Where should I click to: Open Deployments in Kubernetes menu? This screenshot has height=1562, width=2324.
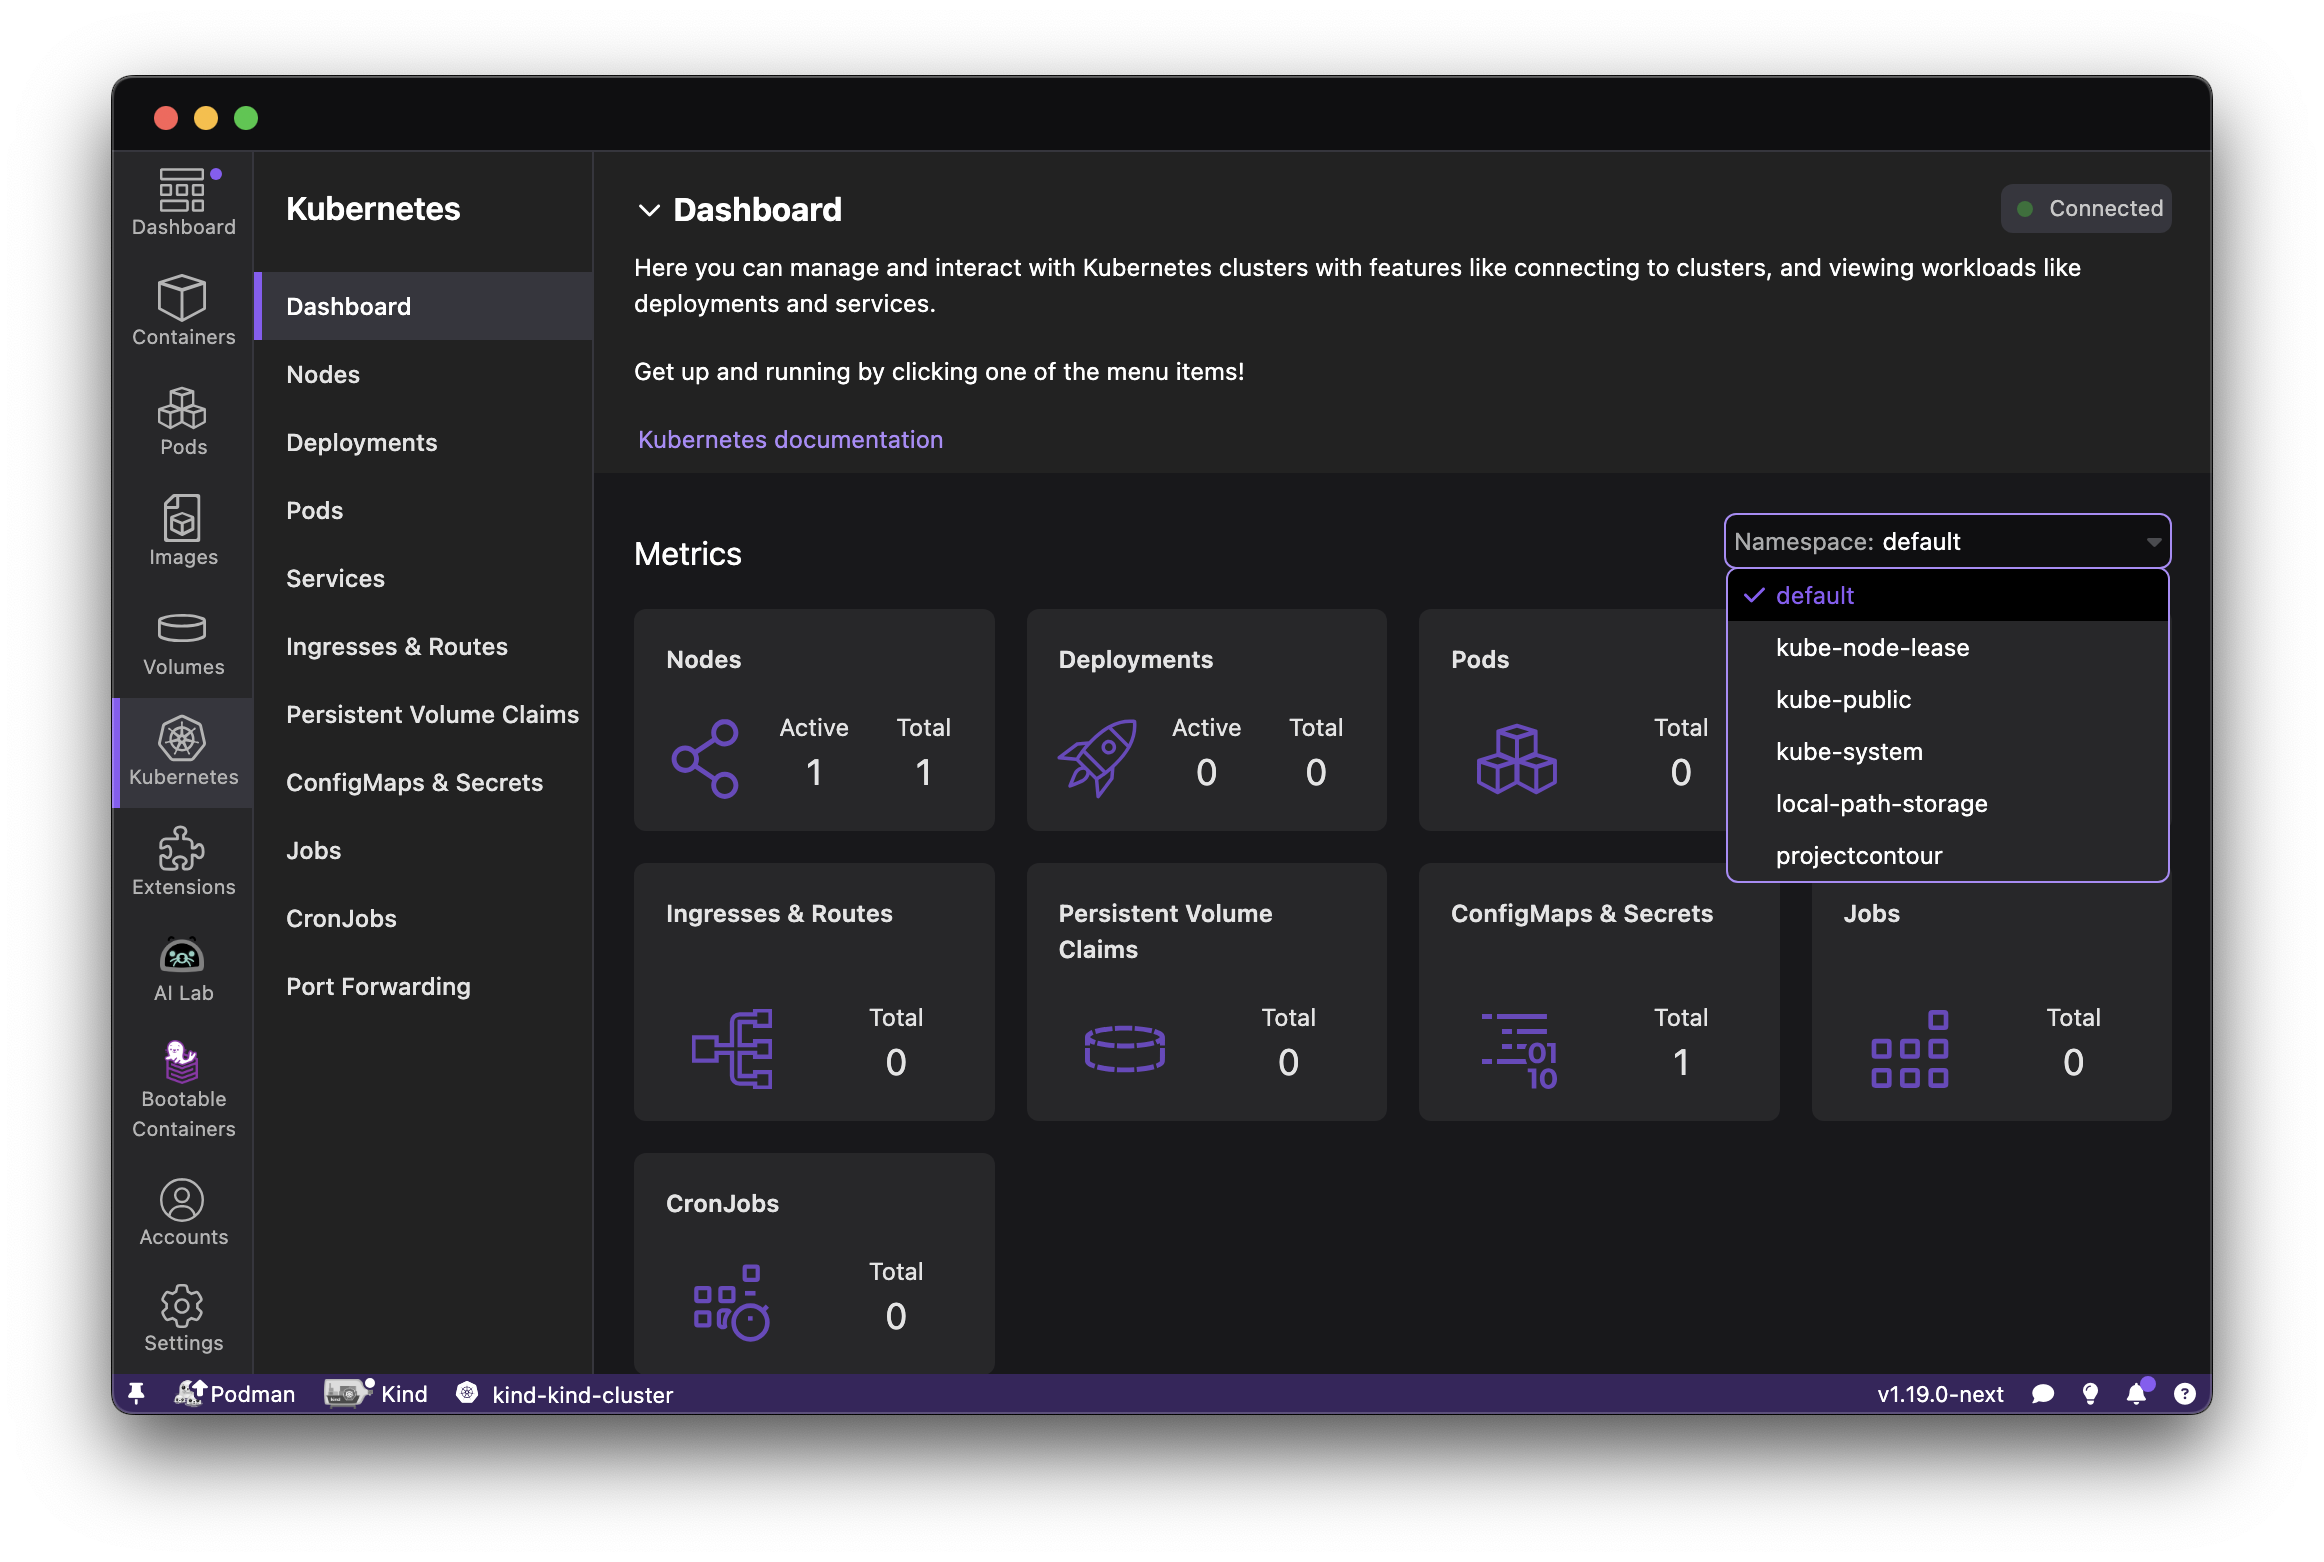pos(361,443)
